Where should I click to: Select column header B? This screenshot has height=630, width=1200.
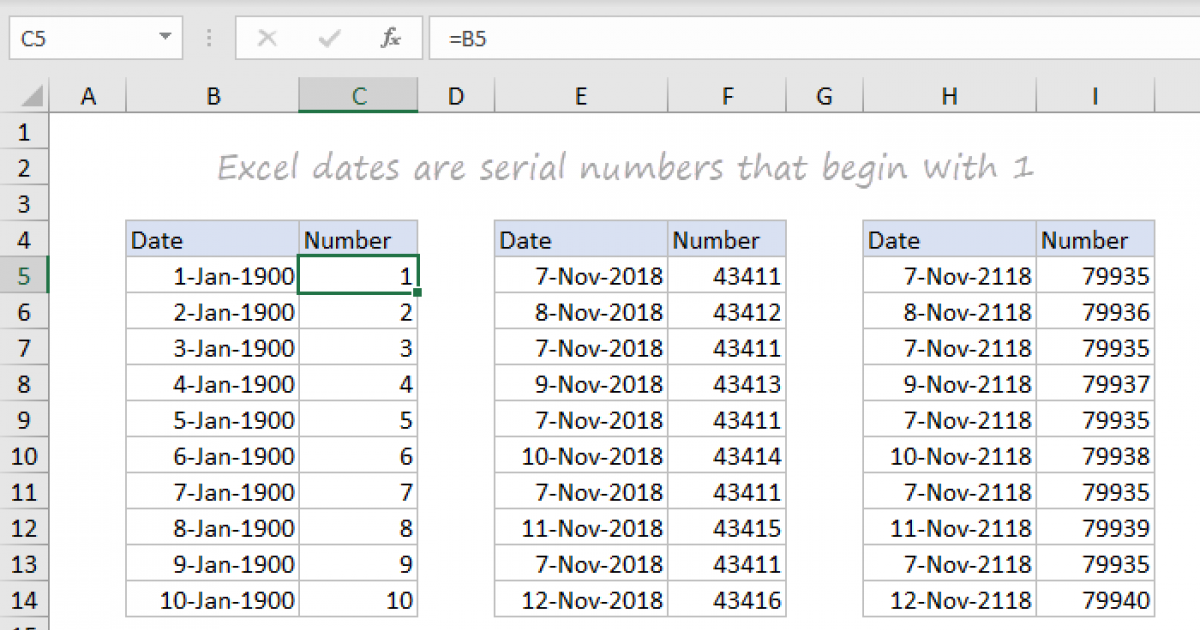tap(213, 95)
